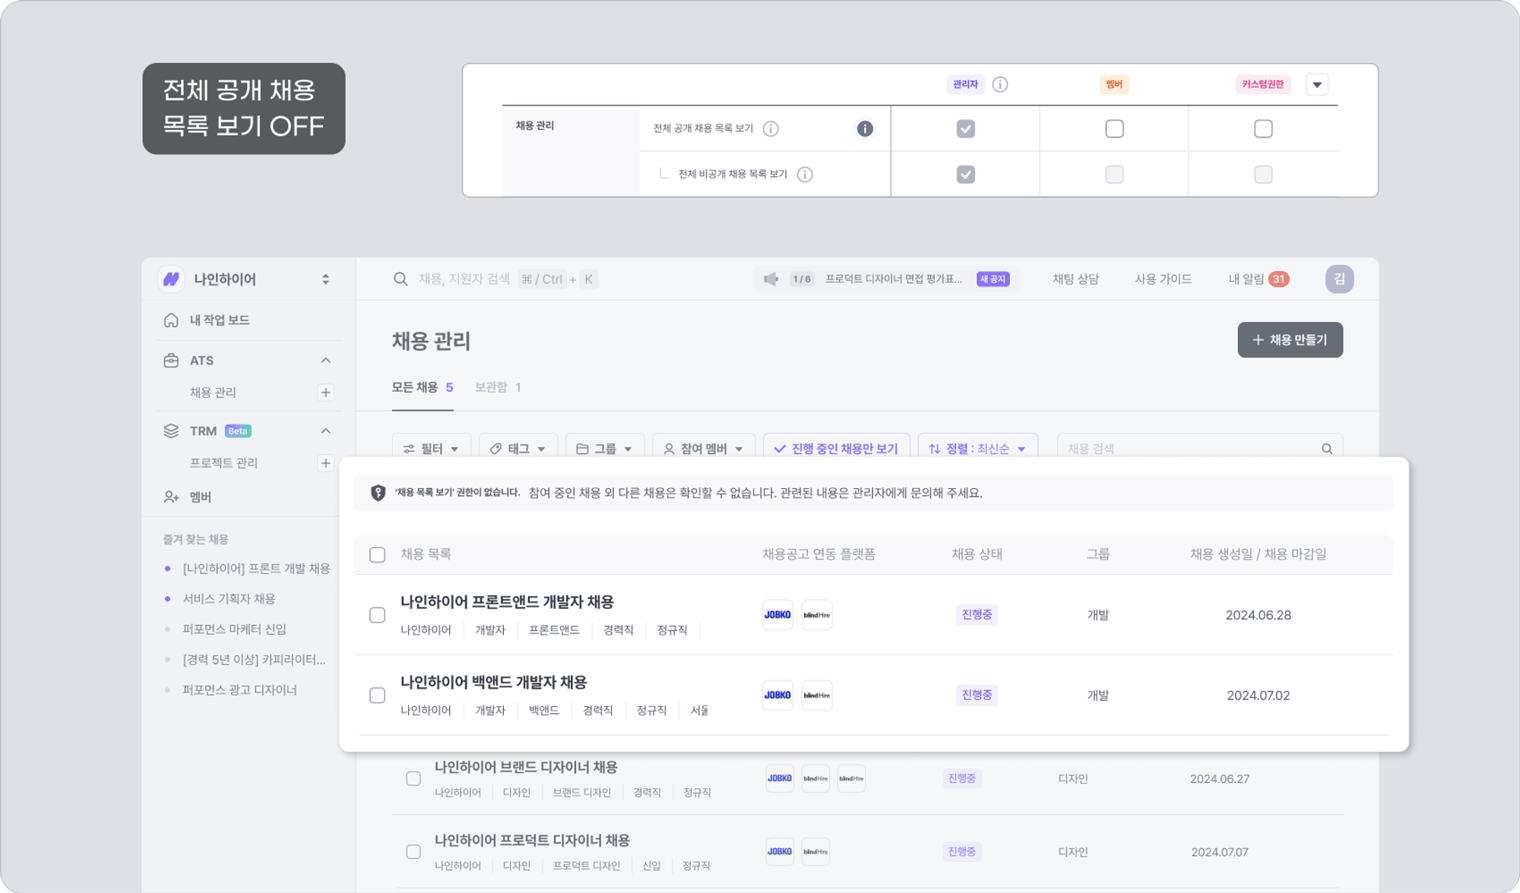Viewport: 1520px width, 893px height.
Task: Toggle 커스텀권한 checkbox for 전체 공개 채용 목록 보기
Action: point(1264,129)
